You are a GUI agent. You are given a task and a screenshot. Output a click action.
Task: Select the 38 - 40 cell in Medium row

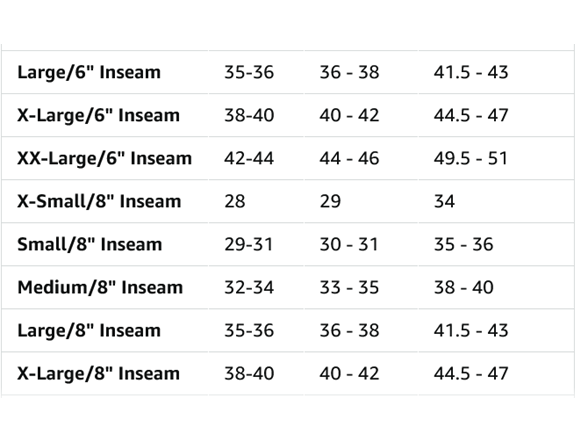pos(464,288)
